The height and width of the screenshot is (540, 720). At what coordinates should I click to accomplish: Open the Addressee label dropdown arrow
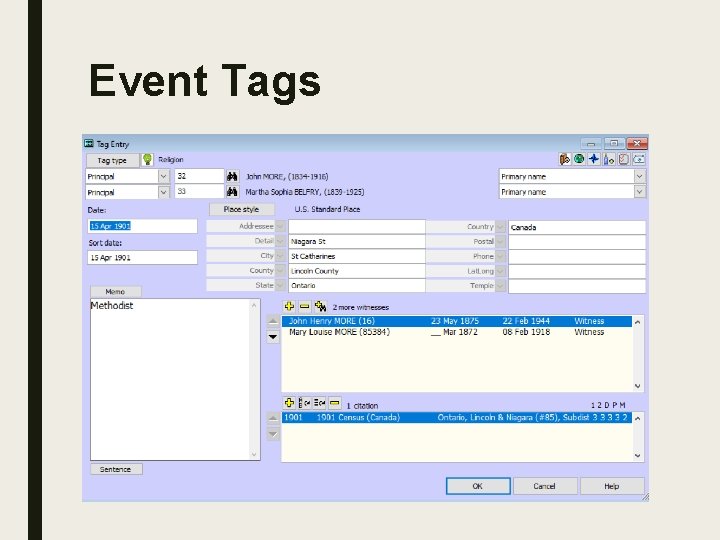[280, 226]
